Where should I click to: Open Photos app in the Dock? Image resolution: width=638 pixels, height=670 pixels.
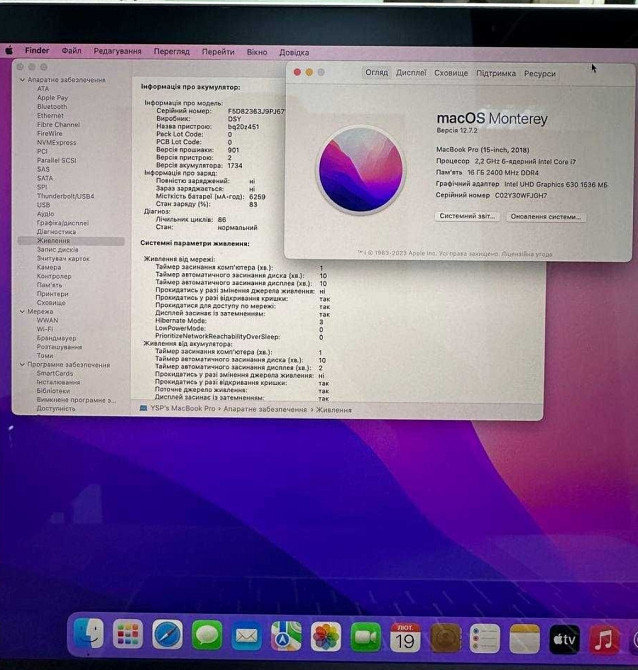click(326, 637)
